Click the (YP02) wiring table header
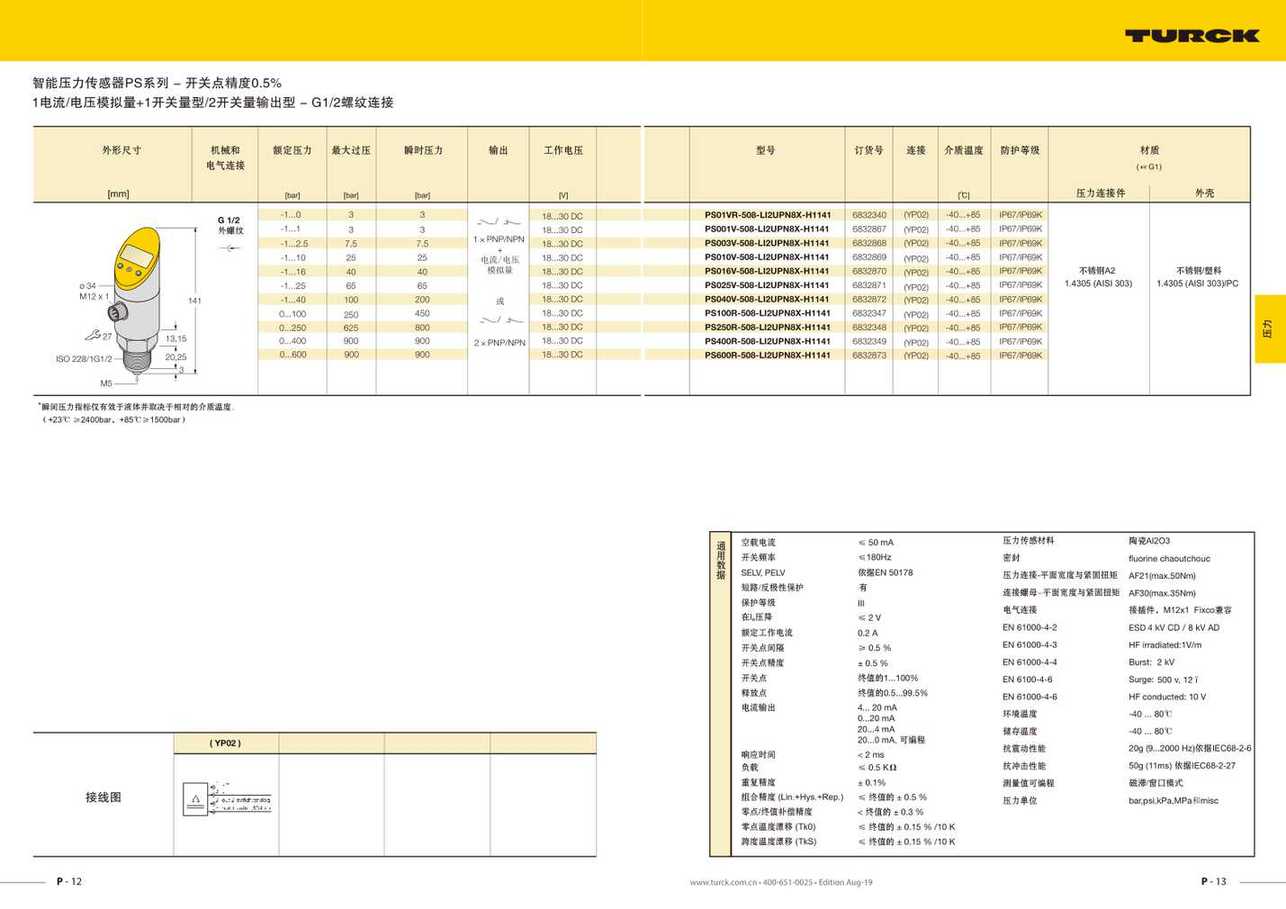The width and height of the screenshot is (1286, 909). pos(225,743)
